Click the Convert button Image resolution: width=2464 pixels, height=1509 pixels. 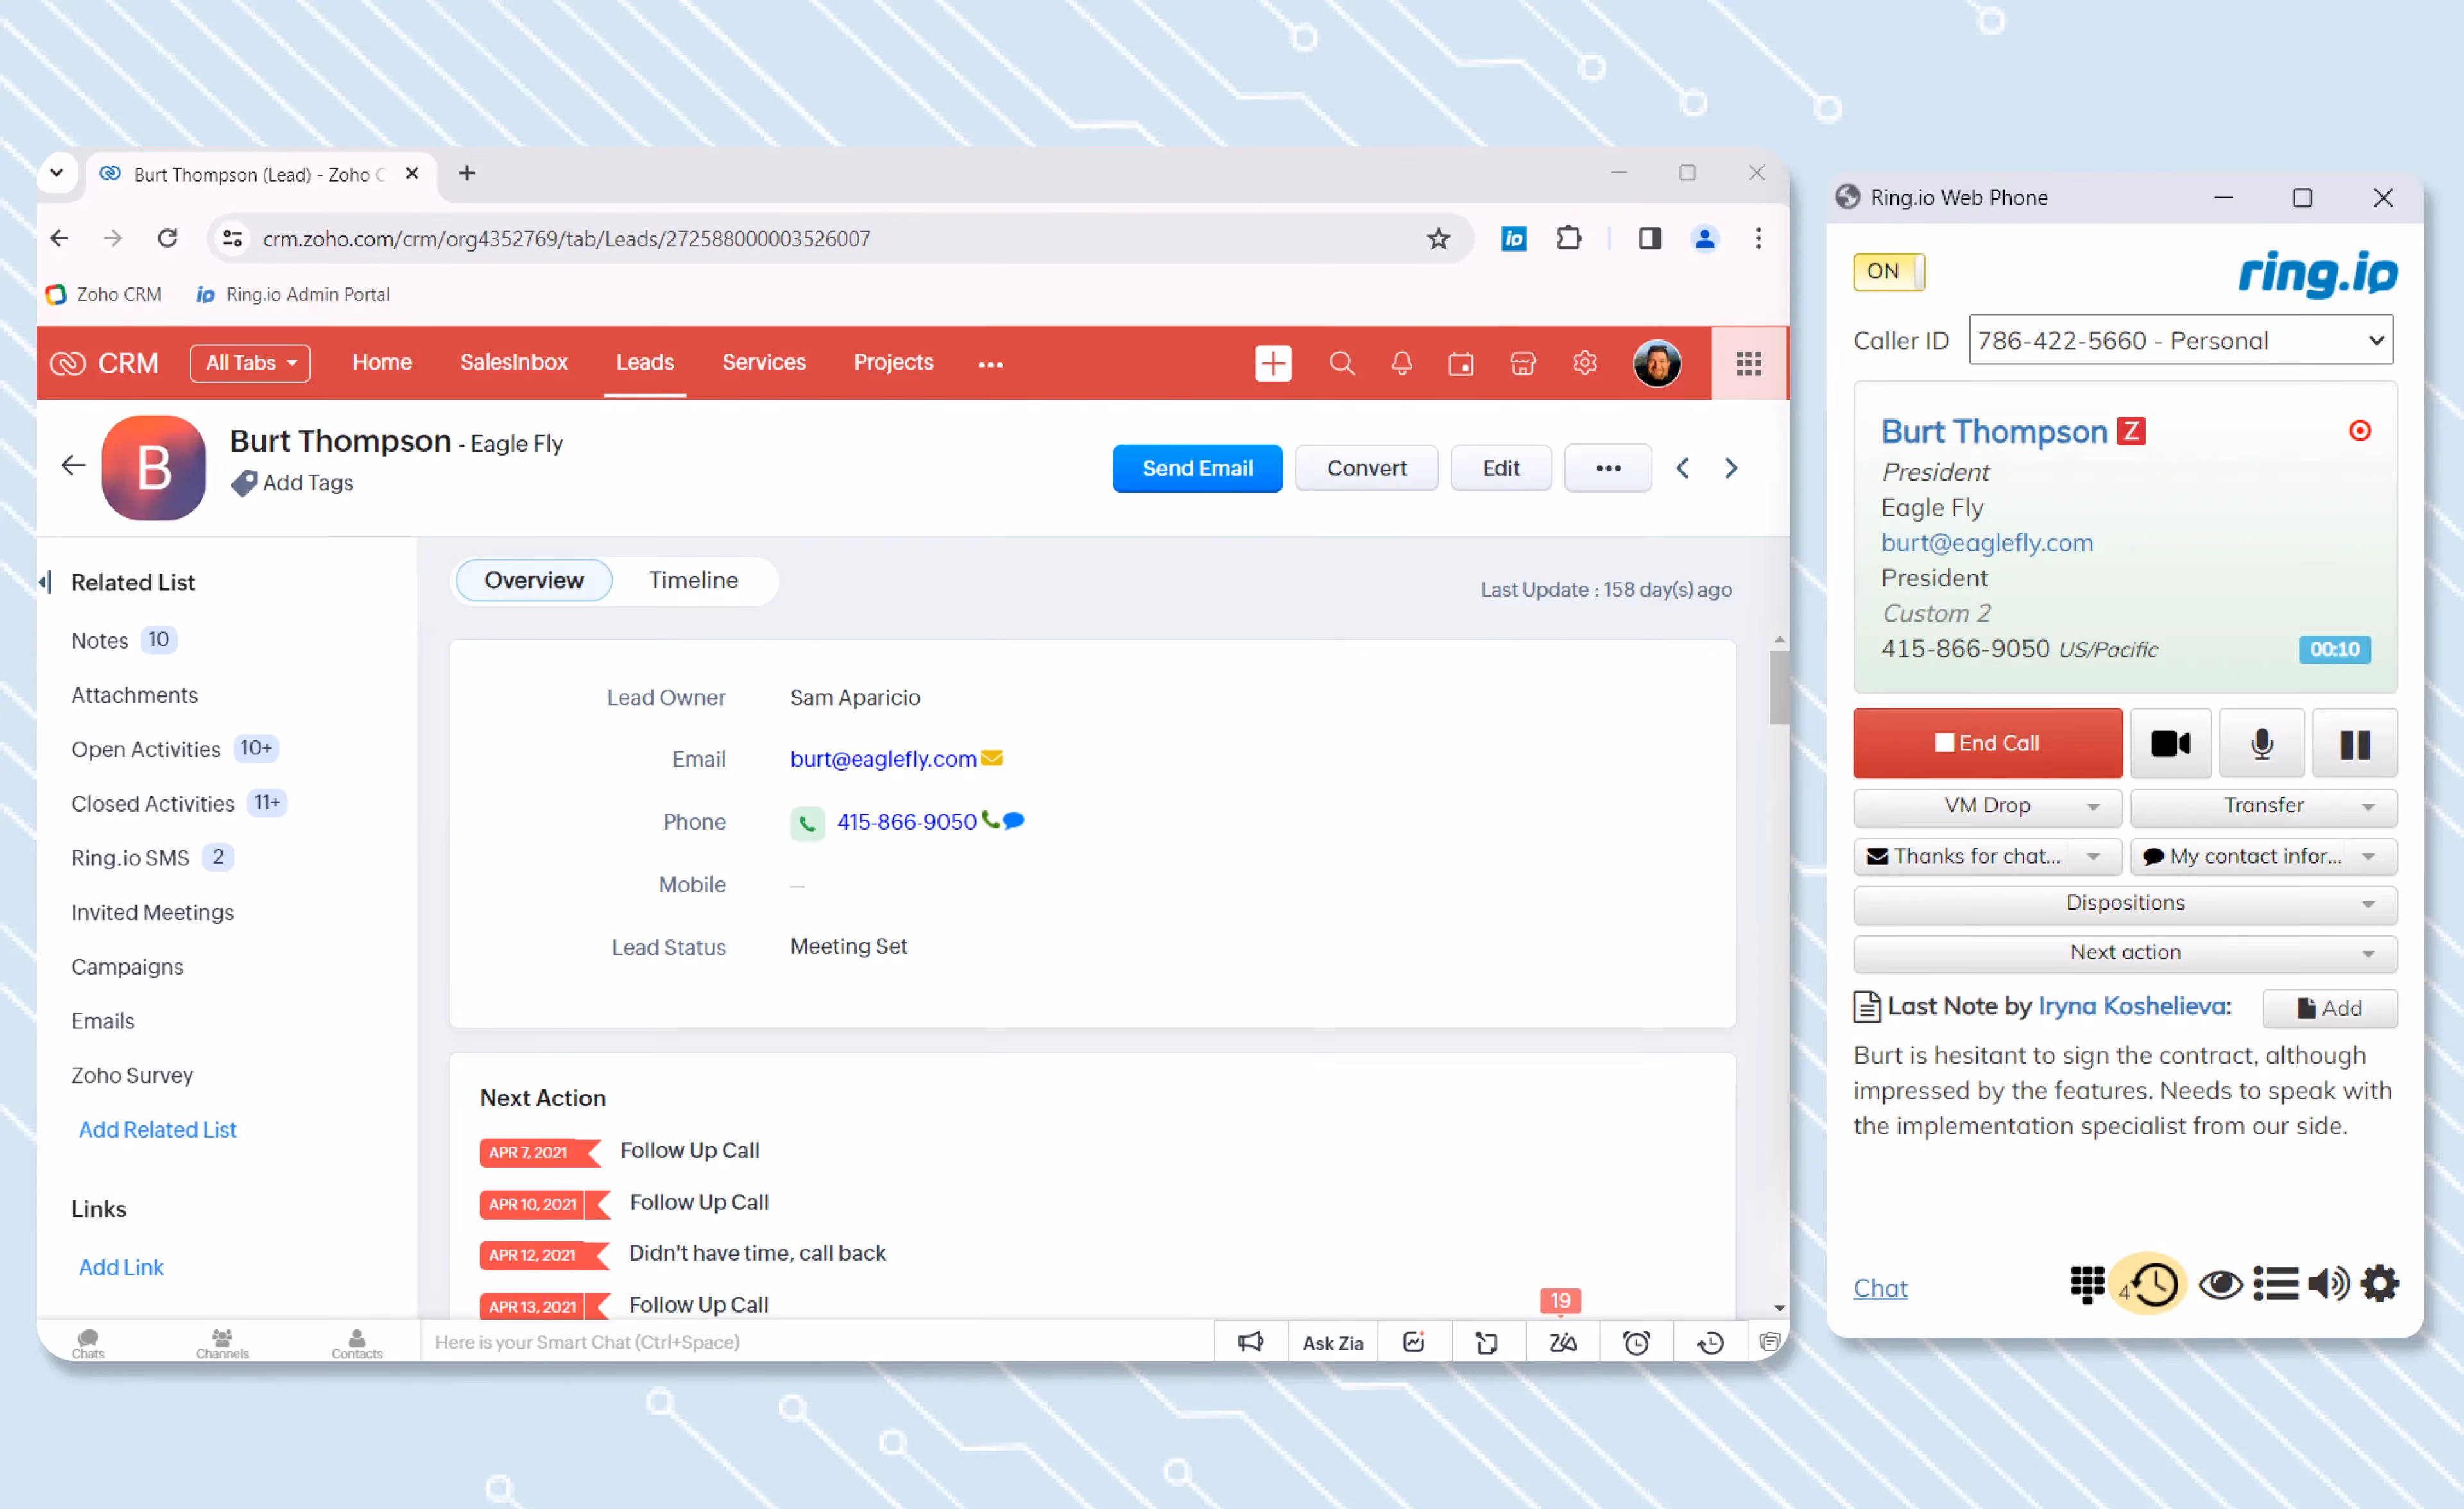[x=1366, y=468]
